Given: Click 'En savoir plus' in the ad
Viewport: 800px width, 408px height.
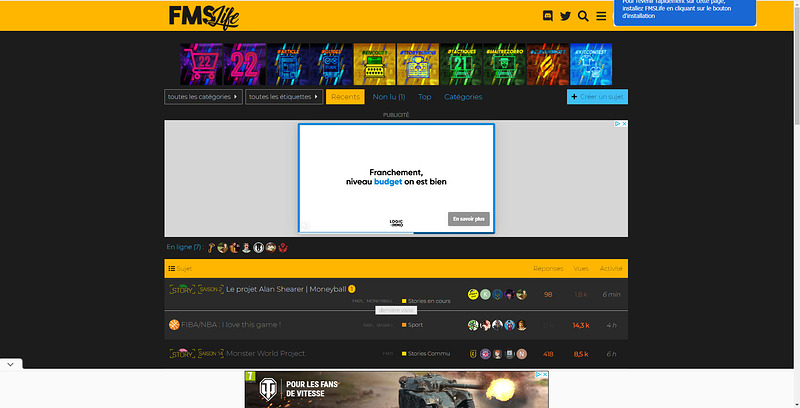Looking at the screenshot, I should [x=469, y=219].
